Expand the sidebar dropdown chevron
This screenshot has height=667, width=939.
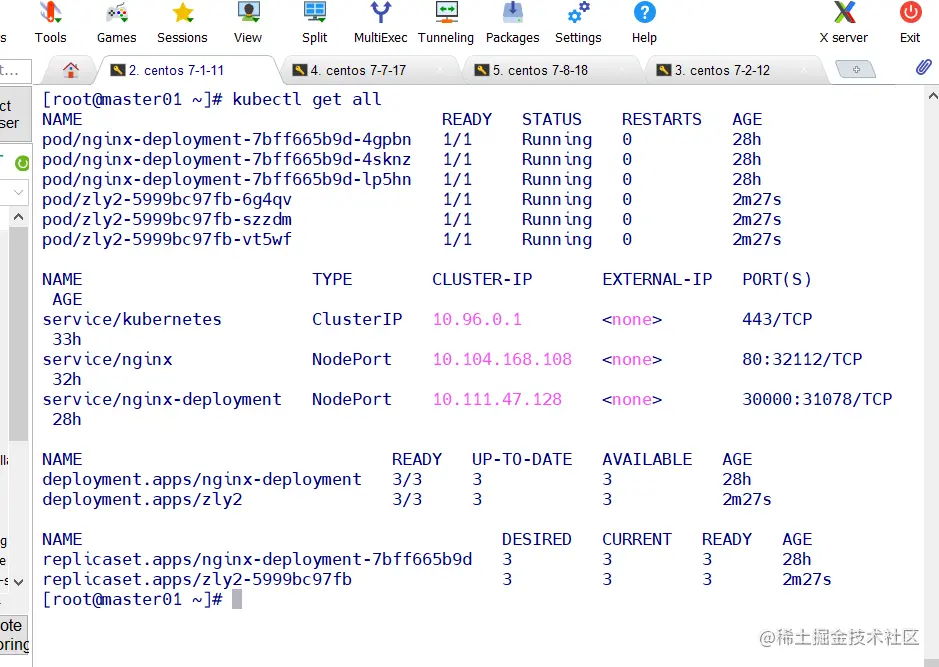pyautogui.click(x=19, y=192)
